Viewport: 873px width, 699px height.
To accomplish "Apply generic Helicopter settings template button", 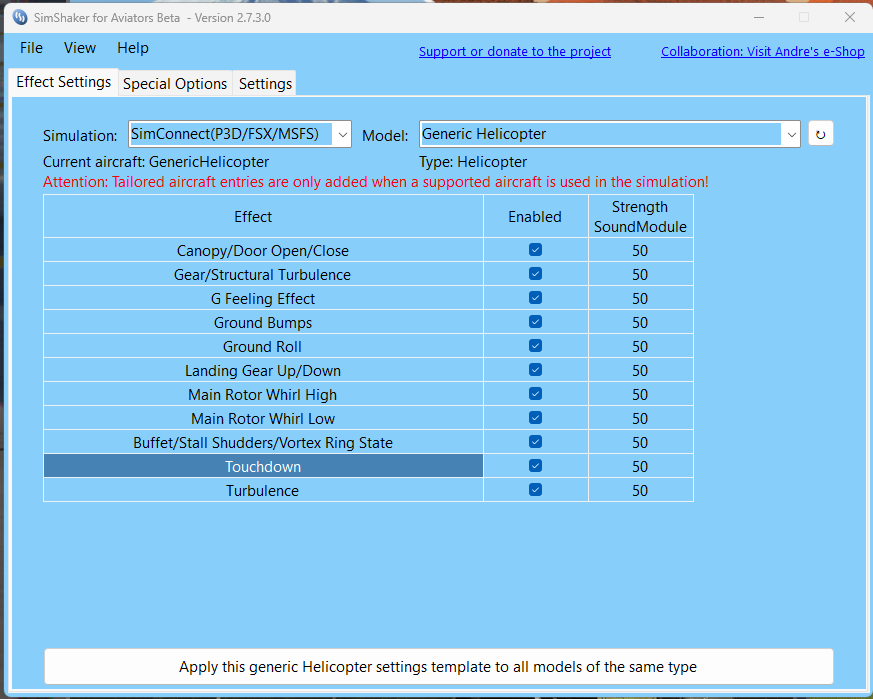I will click(439, 666).
